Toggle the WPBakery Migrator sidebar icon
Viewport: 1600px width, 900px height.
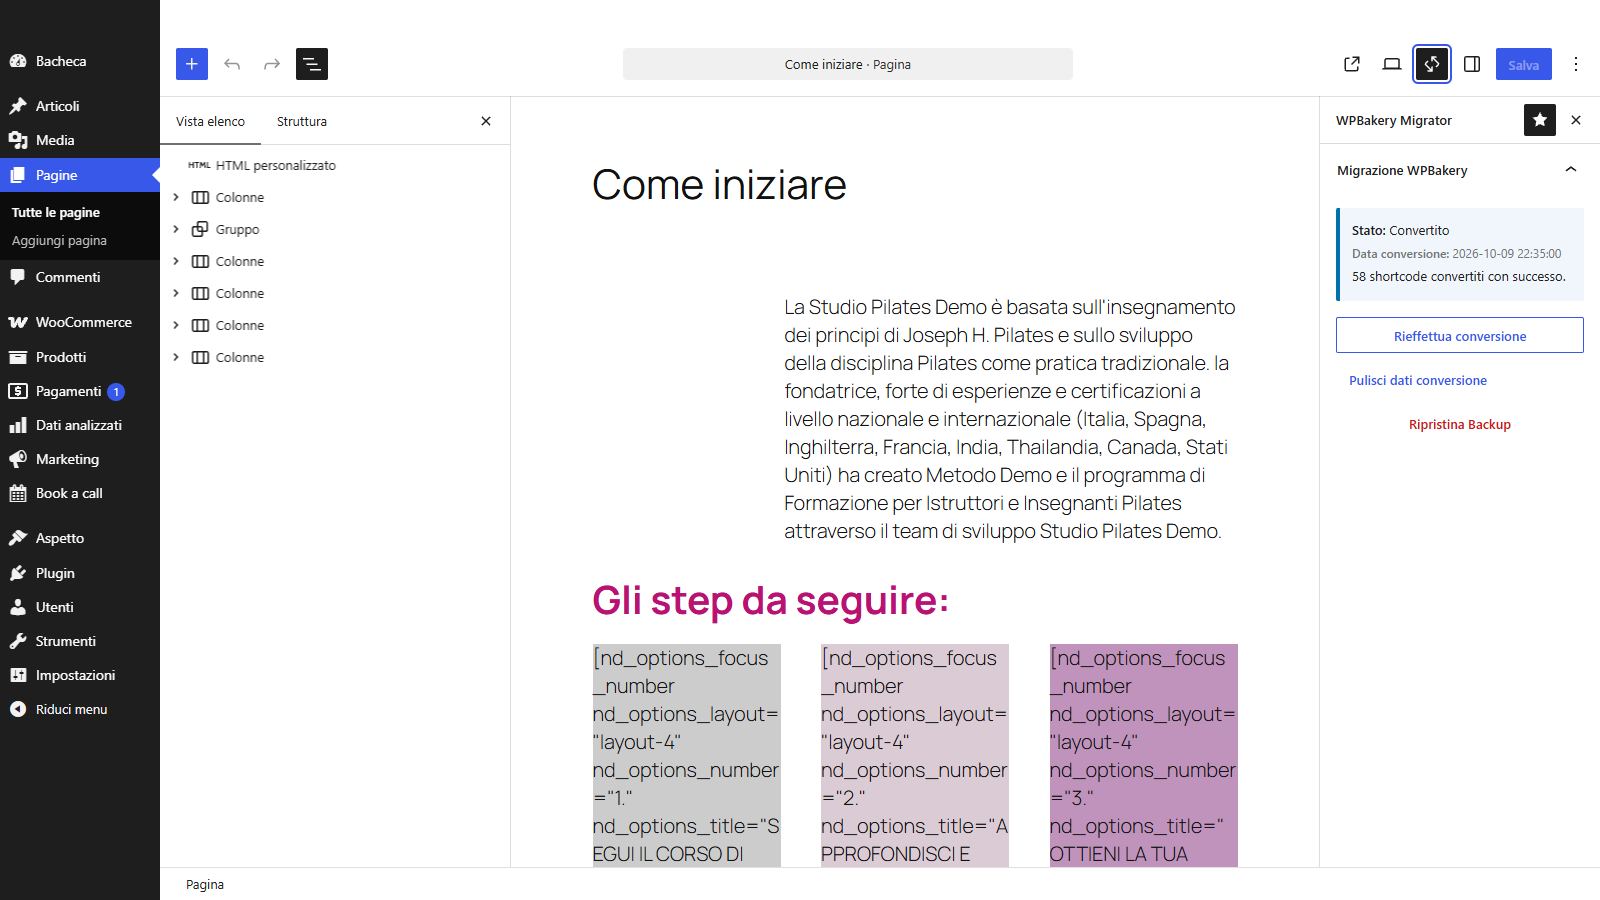[1432, 64]
